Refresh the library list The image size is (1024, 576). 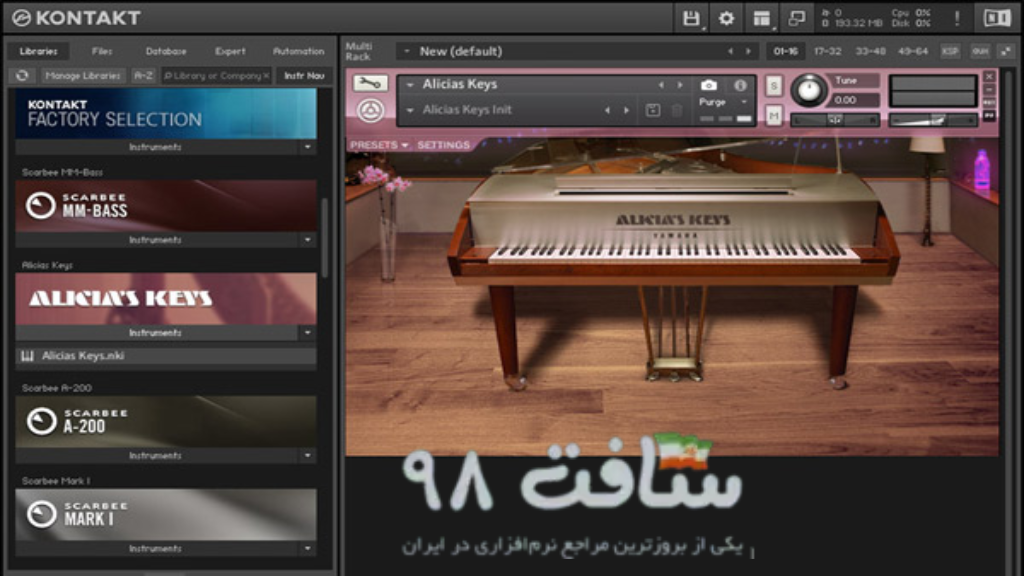point(22,76)
